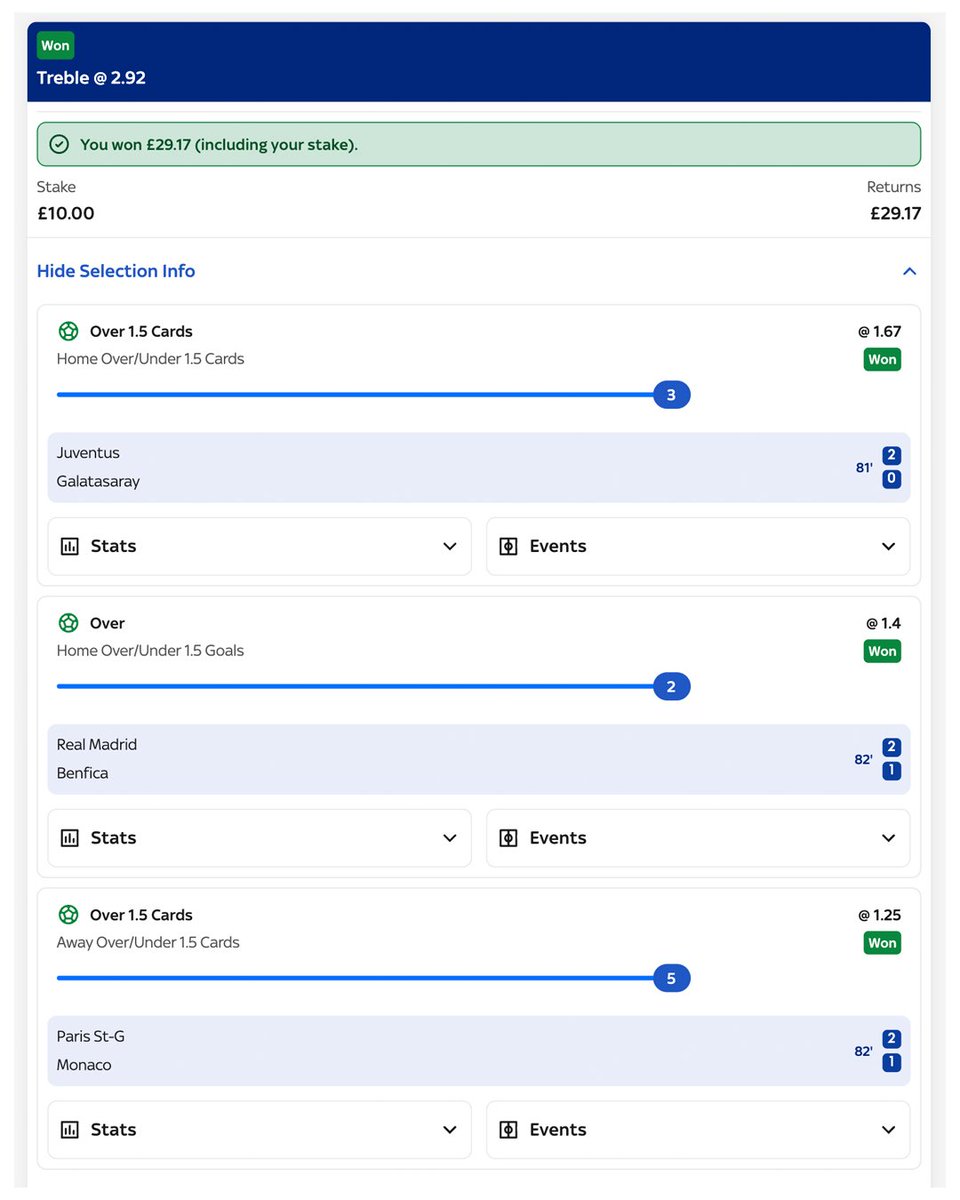The width and height of the screenshot is (960, 1200).
Task: Click the checkmark icon in the win message
Action: [x=59, y=145]
